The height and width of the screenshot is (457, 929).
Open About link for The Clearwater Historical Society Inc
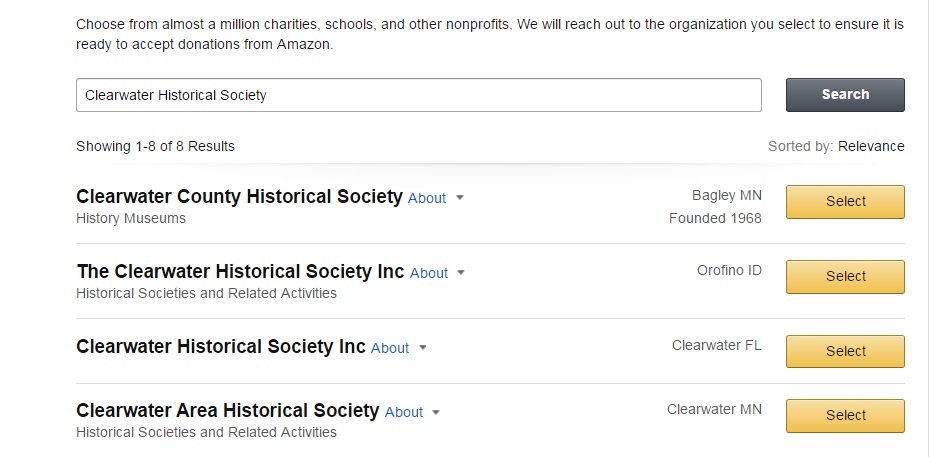point(429,273)
